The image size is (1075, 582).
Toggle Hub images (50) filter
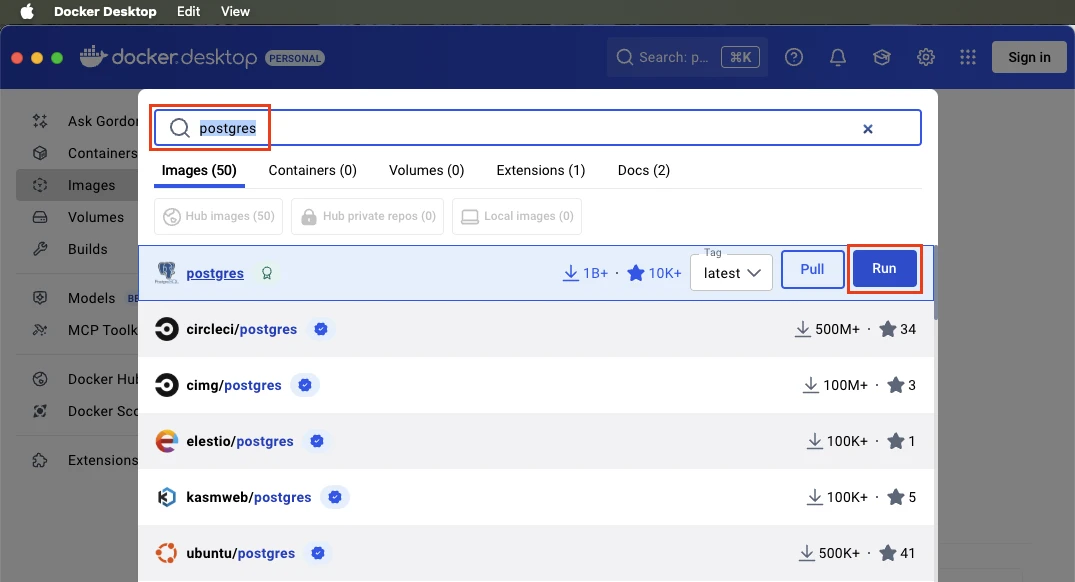click(x=219, y=217)
